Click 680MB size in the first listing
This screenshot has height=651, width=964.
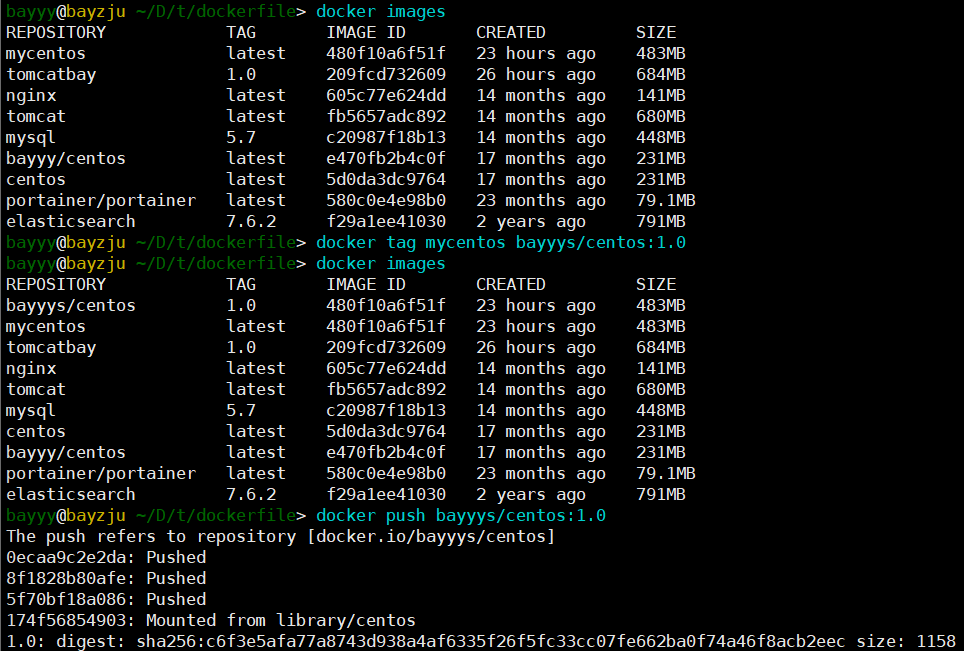(x=660, y=116)
